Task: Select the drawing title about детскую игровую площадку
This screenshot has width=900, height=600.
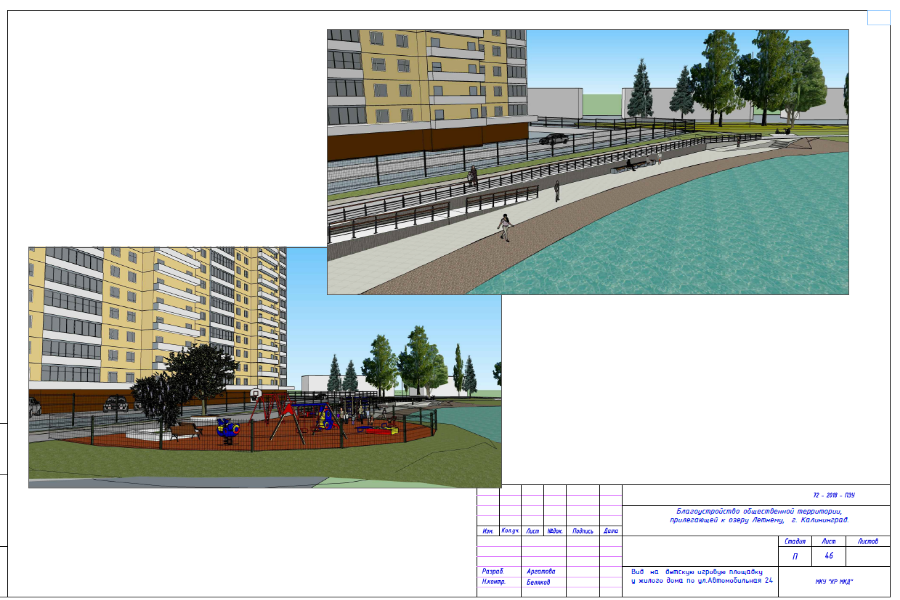Action: [697, 576]
